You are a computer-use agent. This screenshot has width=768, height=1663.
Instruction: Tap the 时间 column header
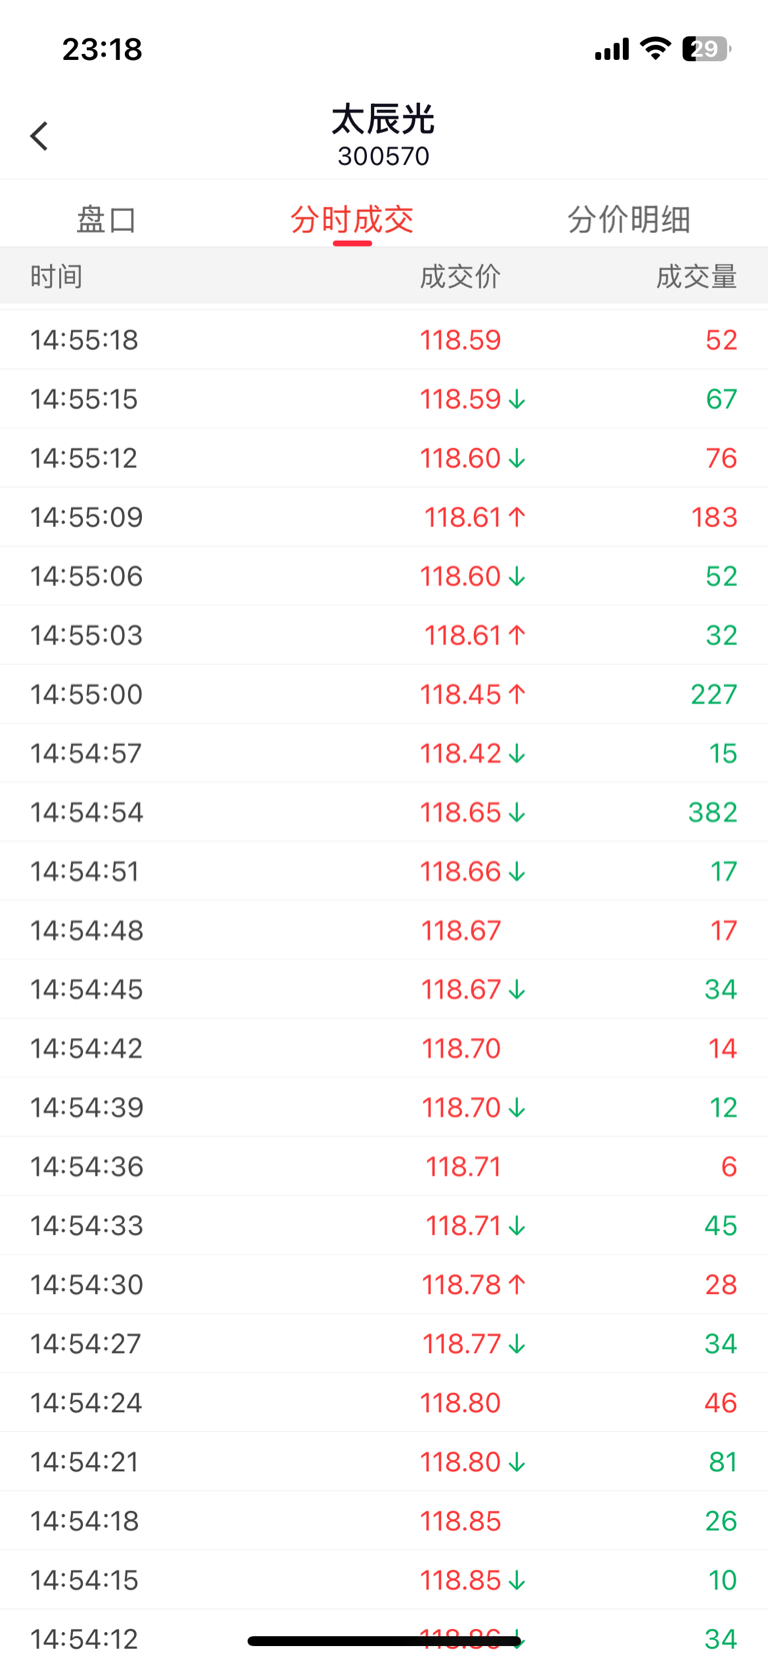[56, 276]
